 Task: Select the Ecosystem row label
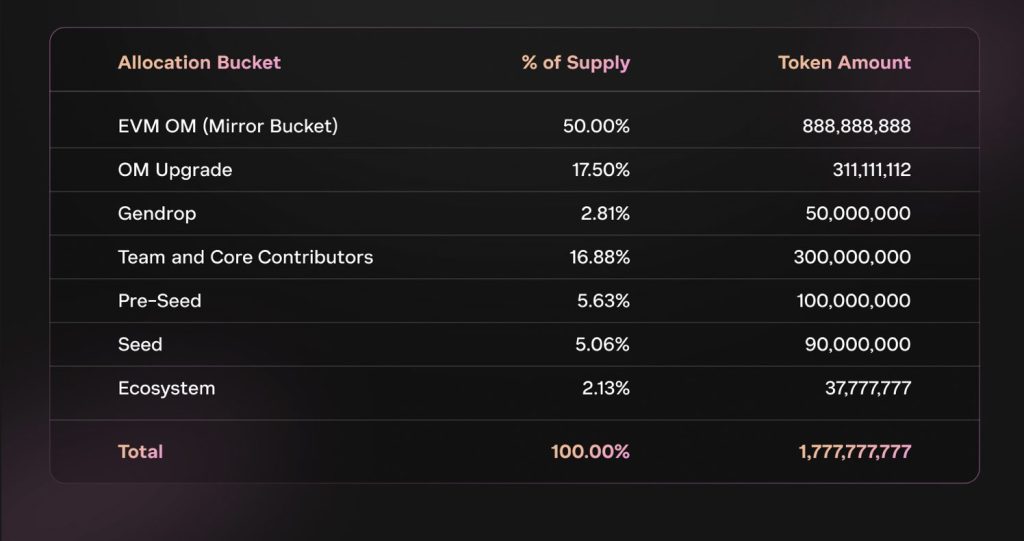pyautogui.click(x=167, y=389)
